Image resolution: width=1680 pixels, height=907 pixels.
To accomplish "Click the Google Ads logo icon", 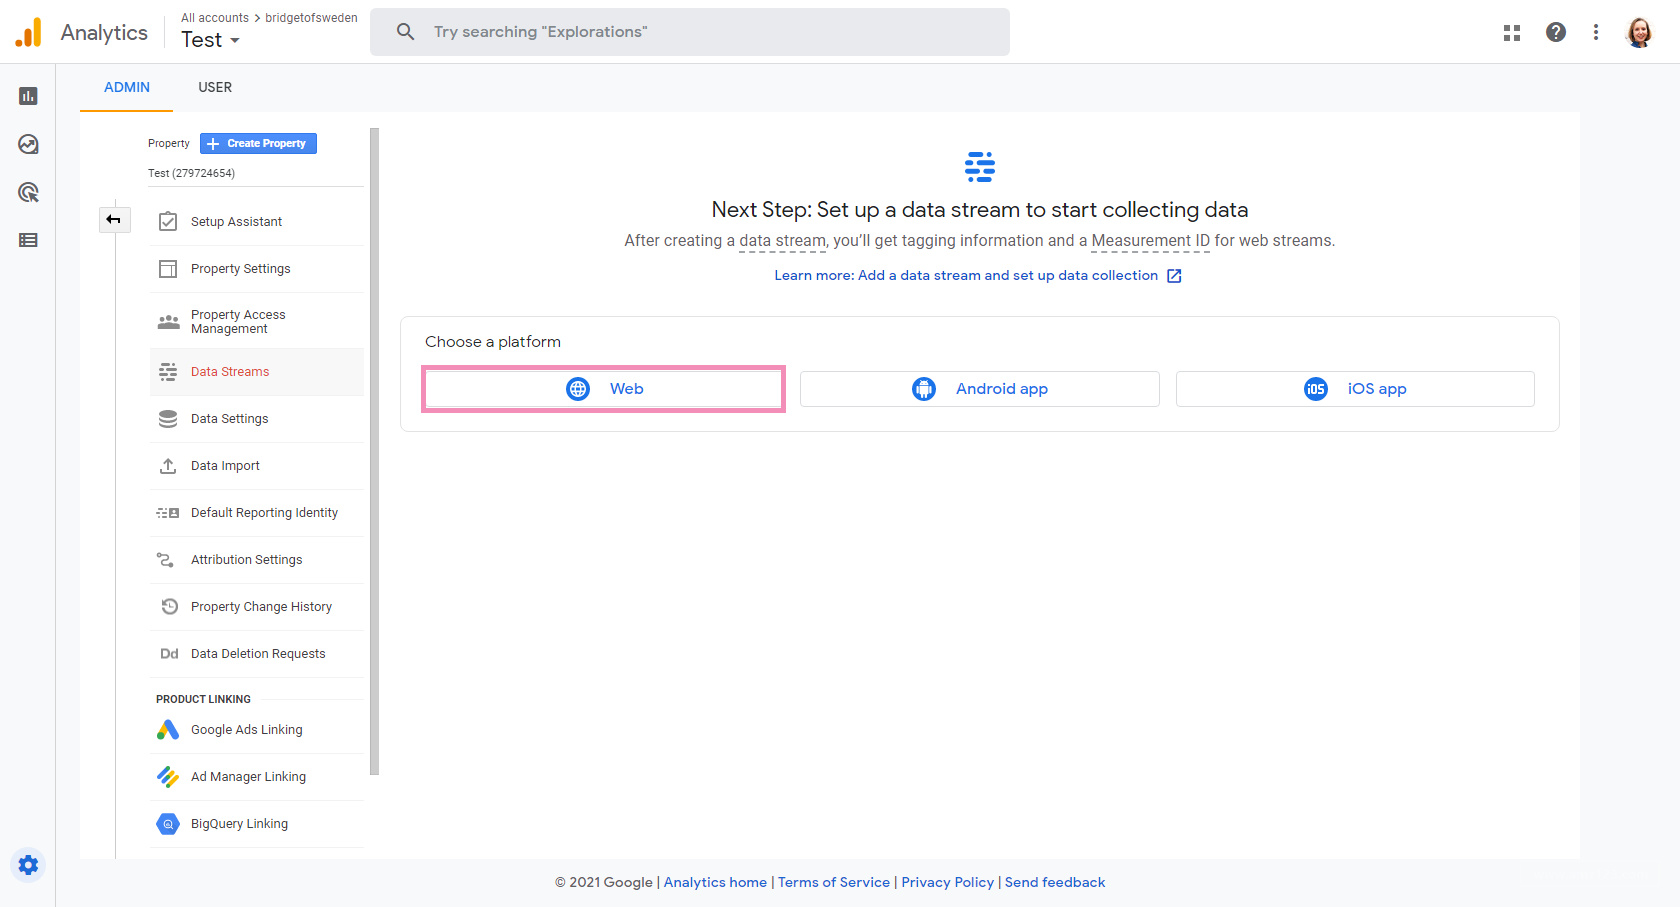I will [x=168, y=730].
